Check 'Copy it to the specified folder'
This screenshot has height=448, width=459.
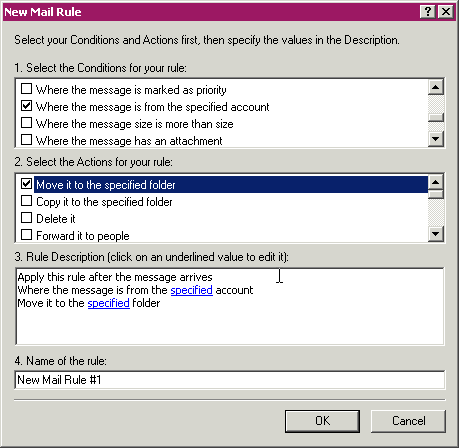point(26,201)
